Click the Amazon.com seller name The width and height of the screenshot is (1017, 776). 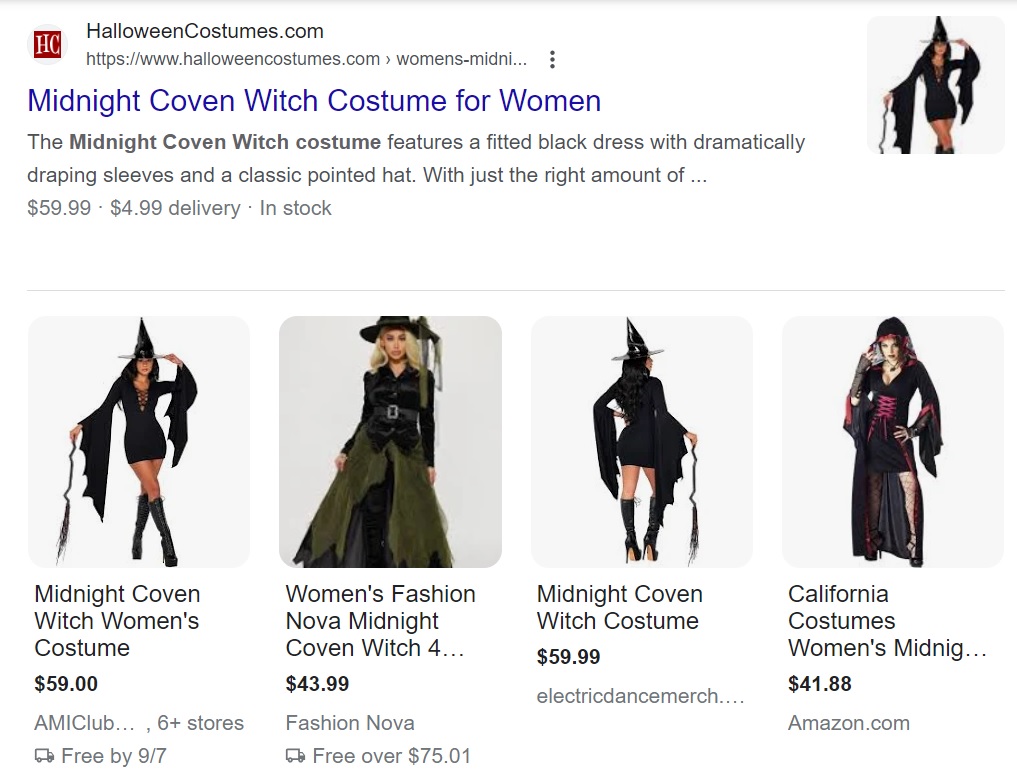pos(848,723)
